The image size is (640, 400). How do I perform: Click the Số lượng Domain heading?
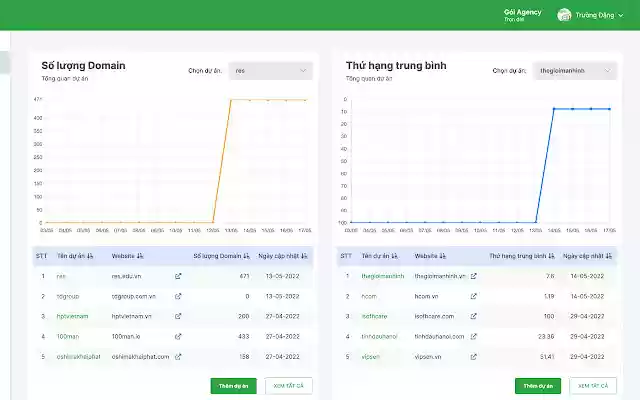pos(83,66)
